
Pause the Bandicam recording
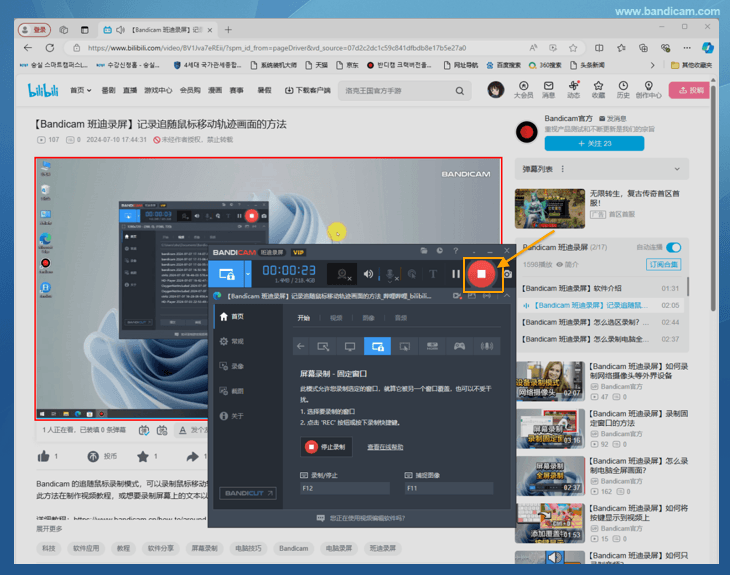point(456,274)
